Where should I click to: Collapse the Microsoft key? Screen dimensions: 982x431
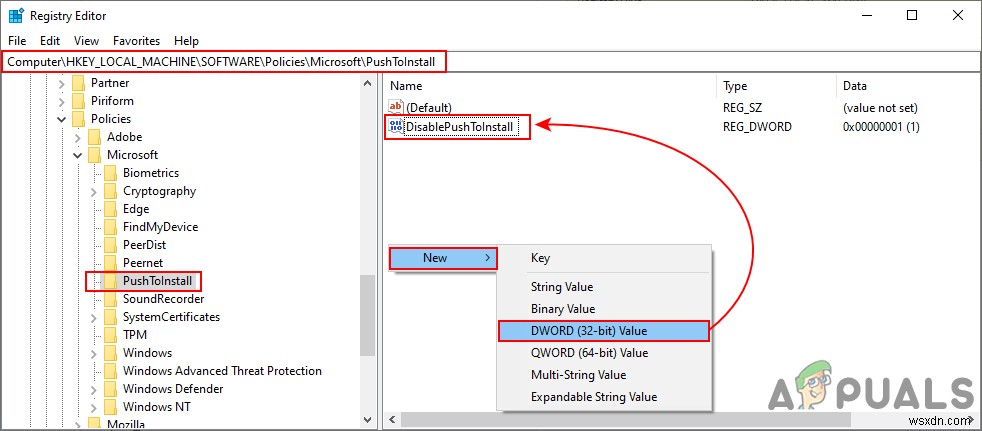coord(78,155)
